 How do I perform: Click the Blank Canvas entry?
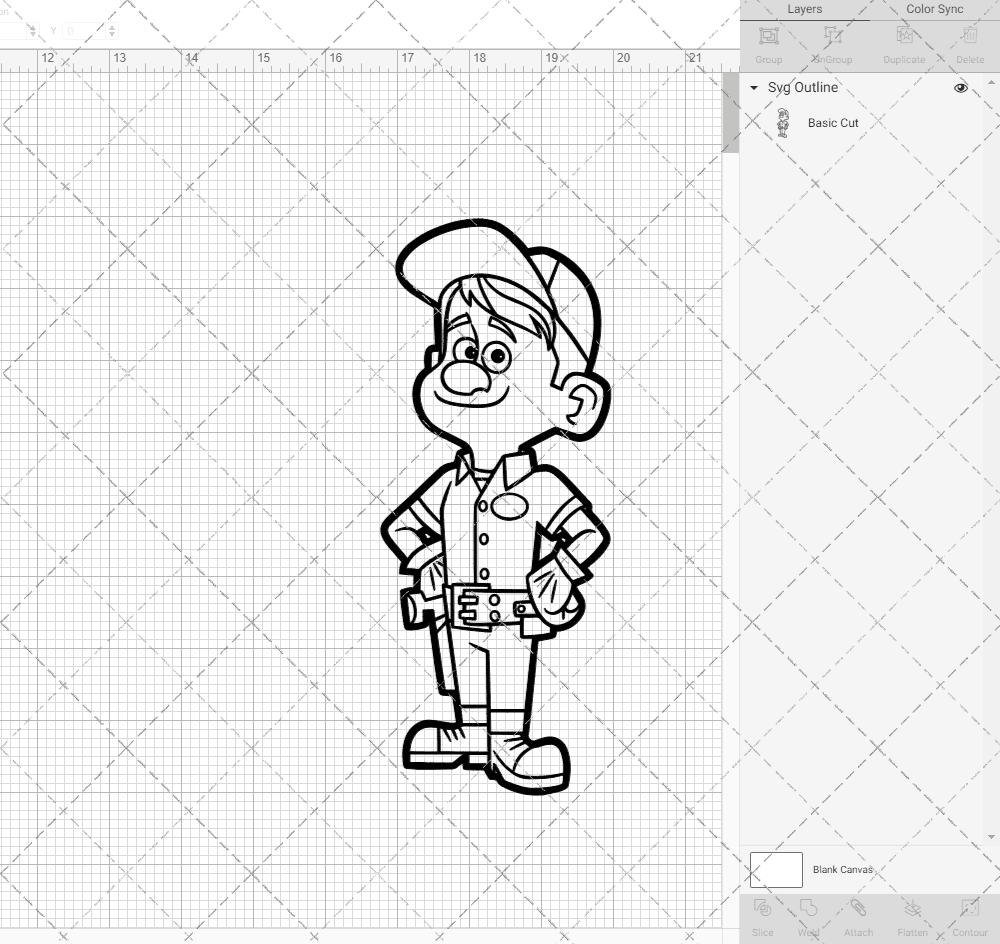pyautogui.click(x=845, y=869)
